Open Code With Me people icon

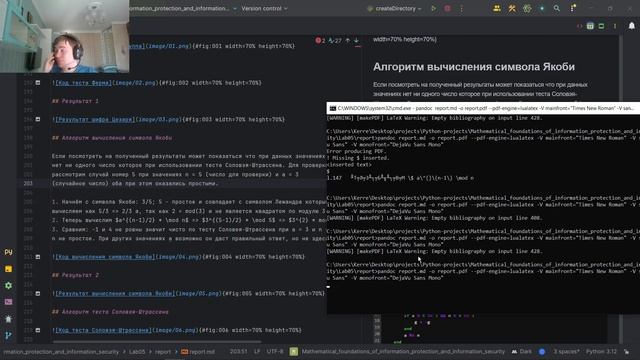point(497,8)
